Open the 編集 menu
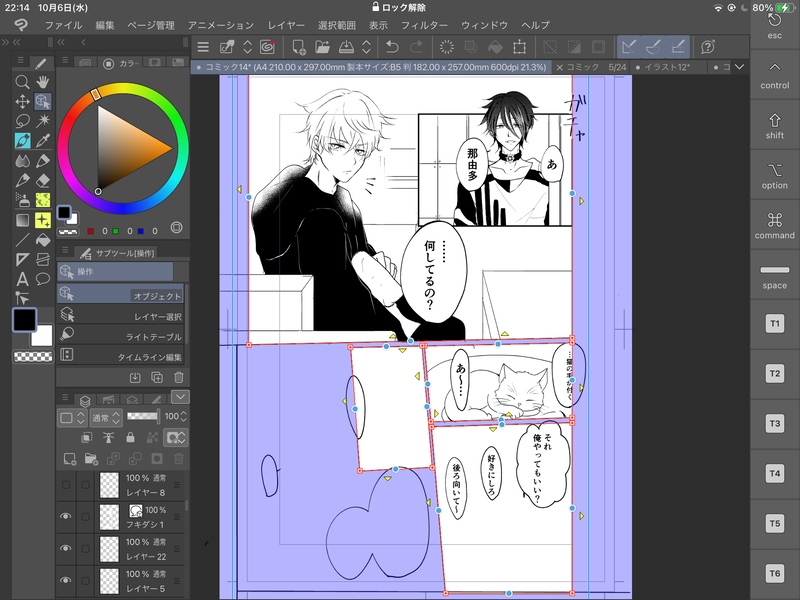 [105, 26]
